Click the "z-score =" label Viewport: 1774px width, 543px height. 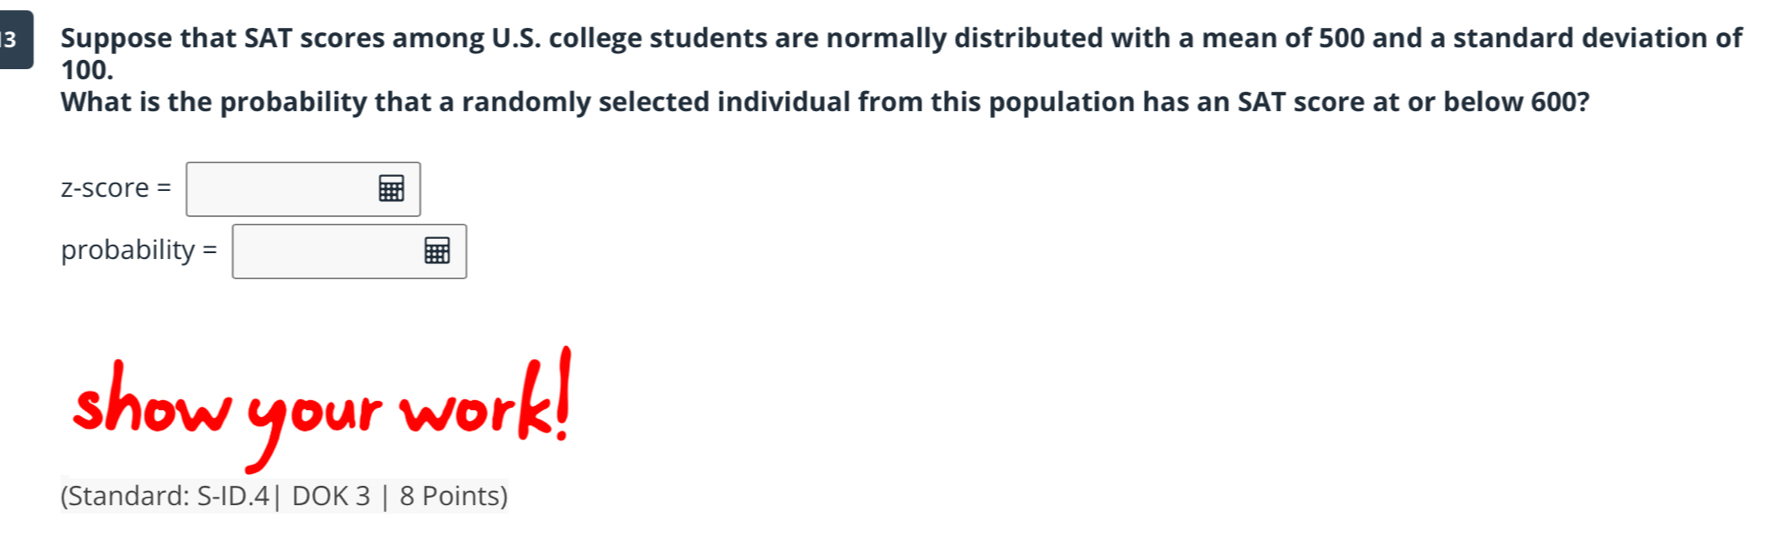pyautogui.click(x=116, y=188)
